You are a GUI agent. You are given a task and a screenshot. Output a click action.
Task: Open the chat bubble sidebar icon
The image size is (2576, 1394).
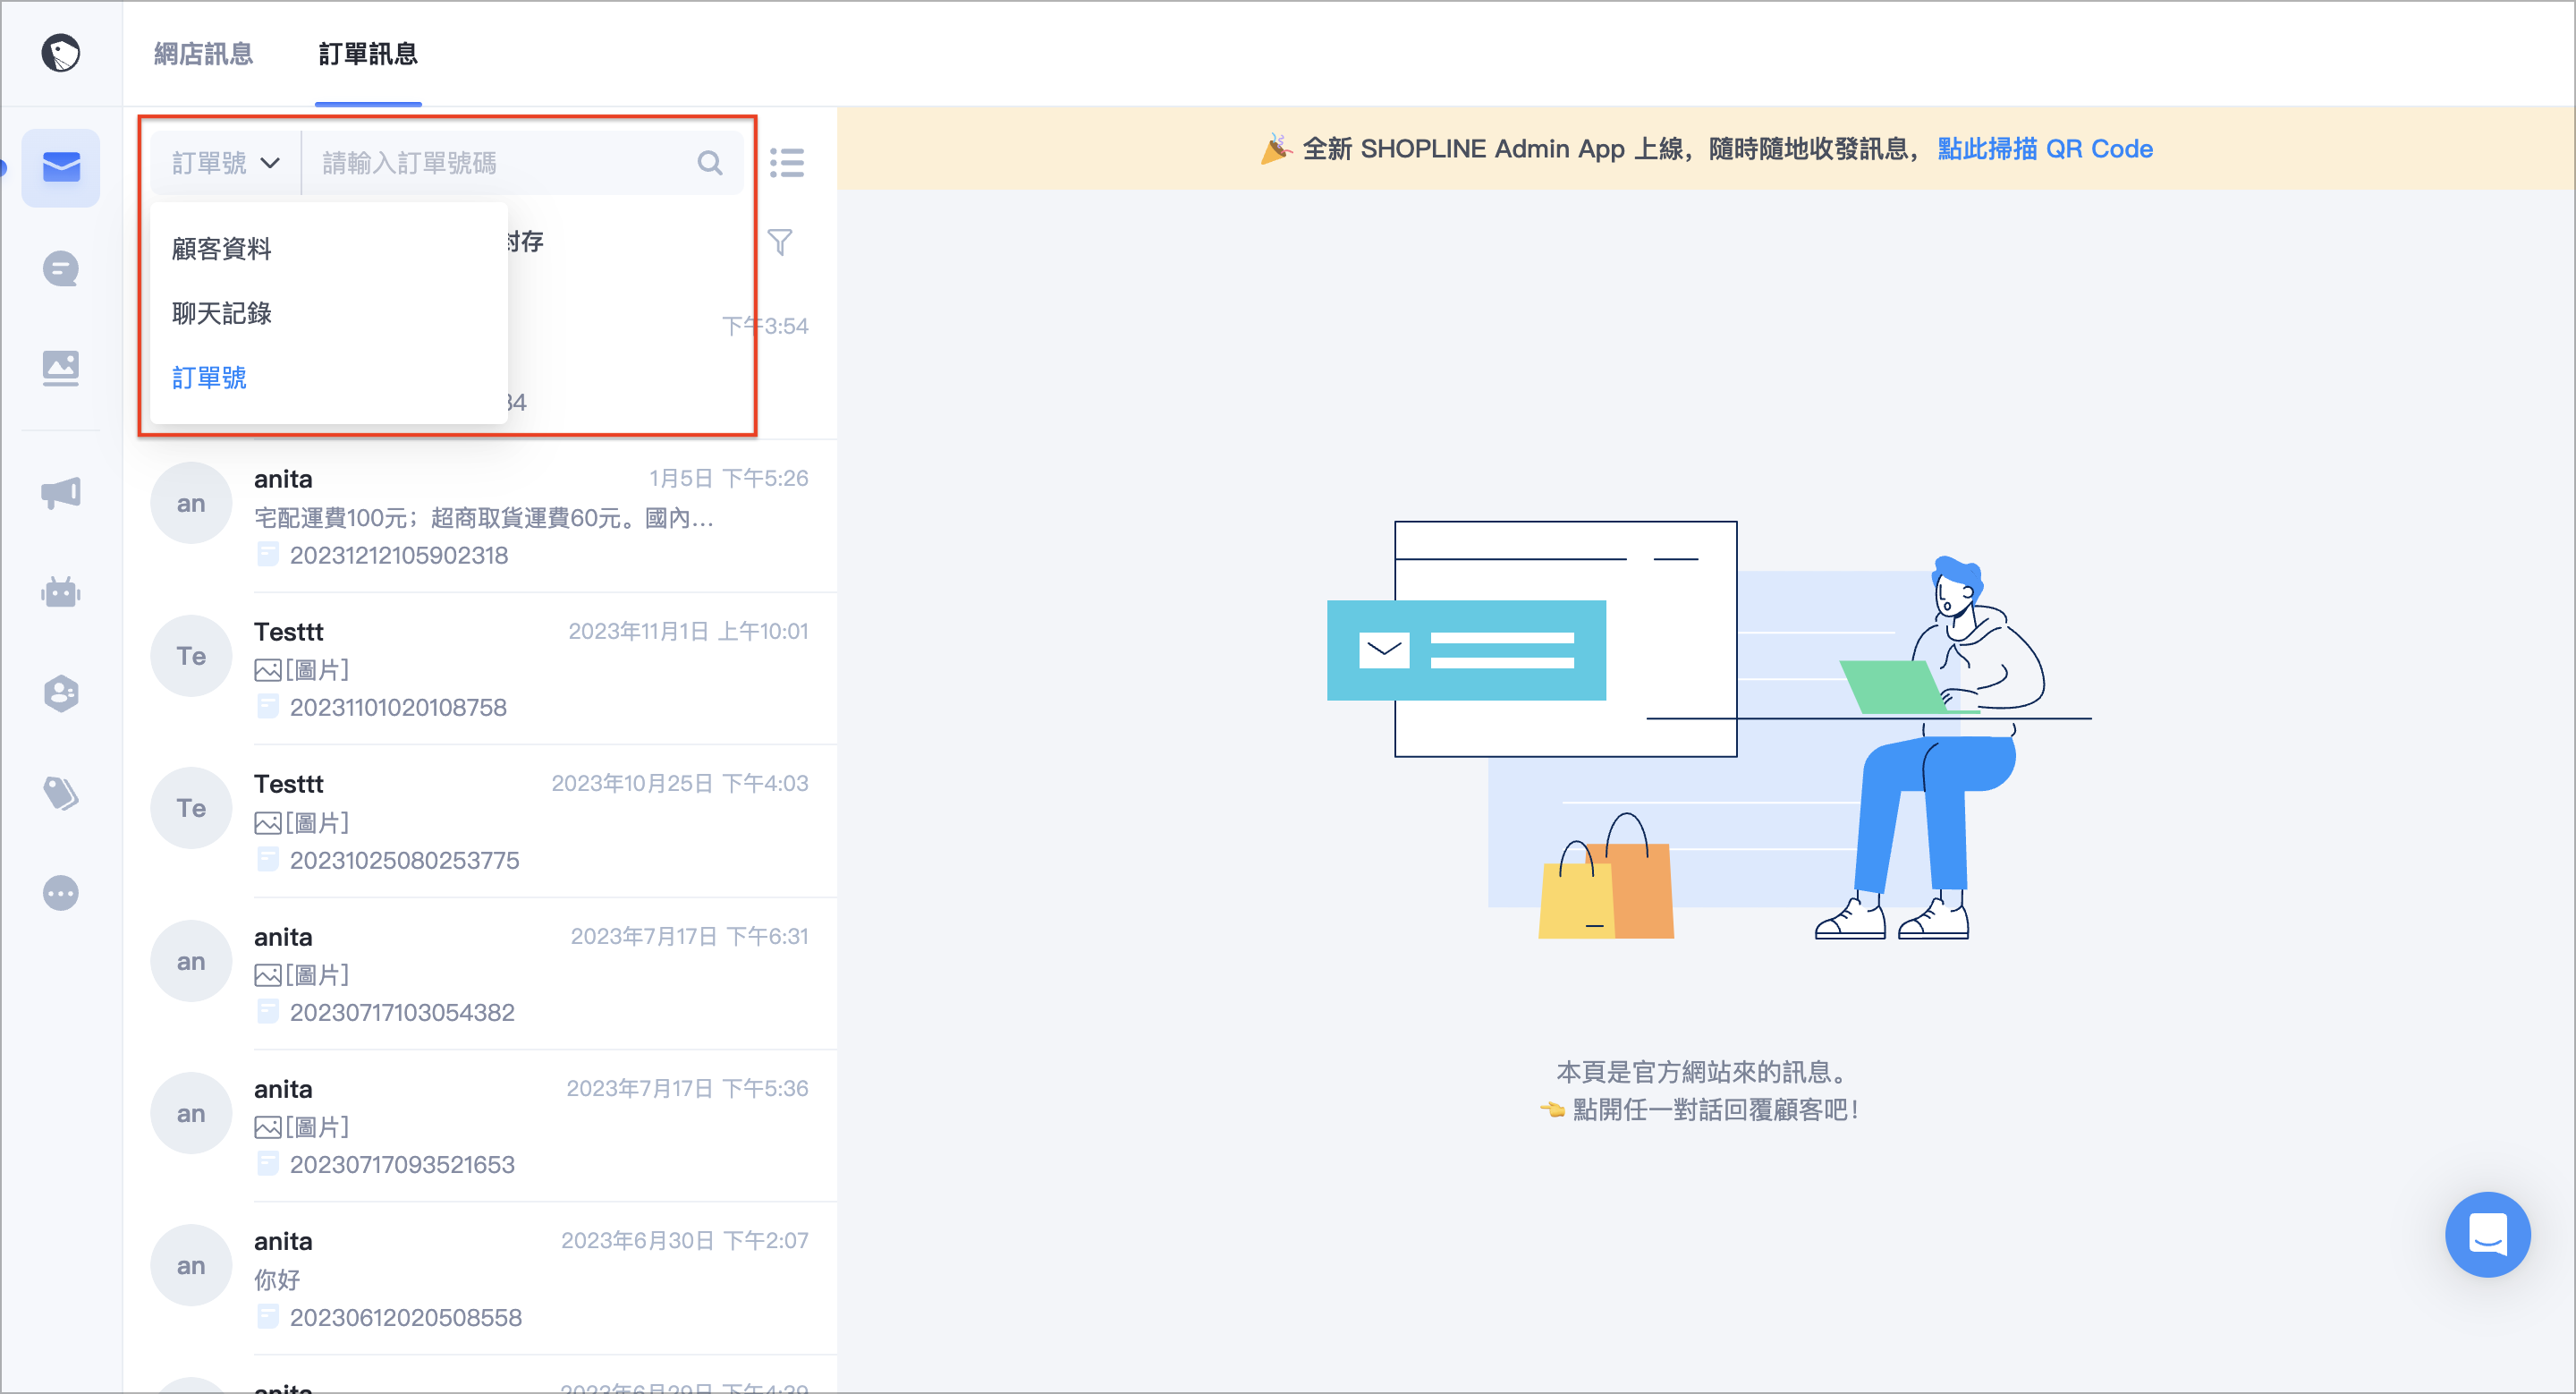coord(61,268)
